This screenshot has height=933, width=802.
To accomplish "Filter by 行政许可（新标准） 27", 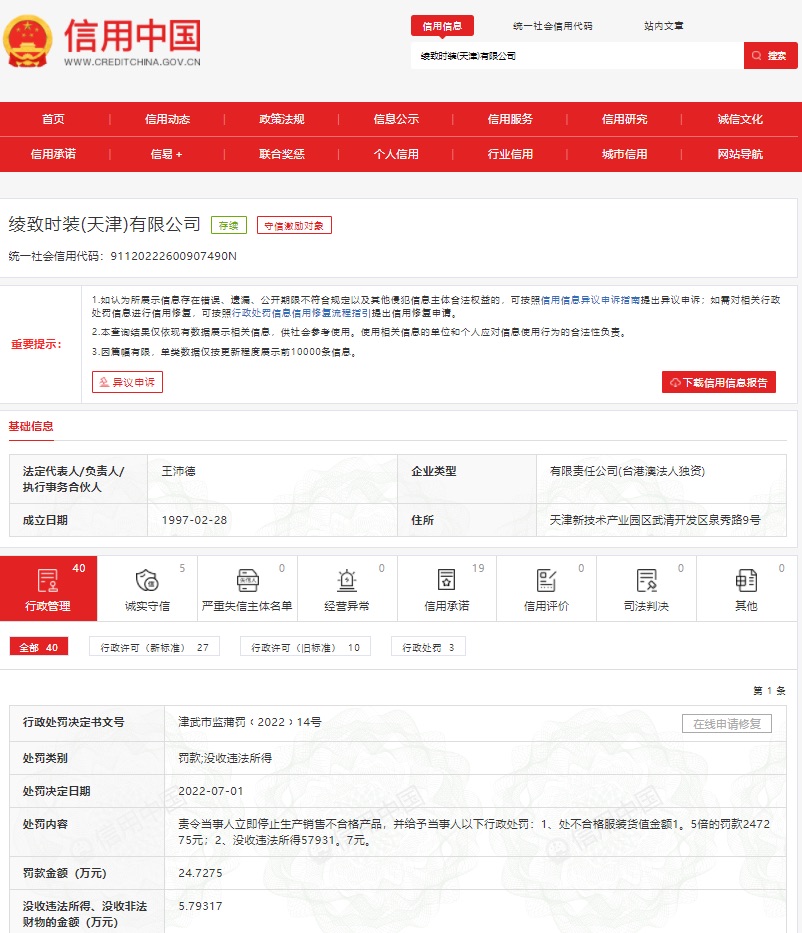I will tap(154, 647).
